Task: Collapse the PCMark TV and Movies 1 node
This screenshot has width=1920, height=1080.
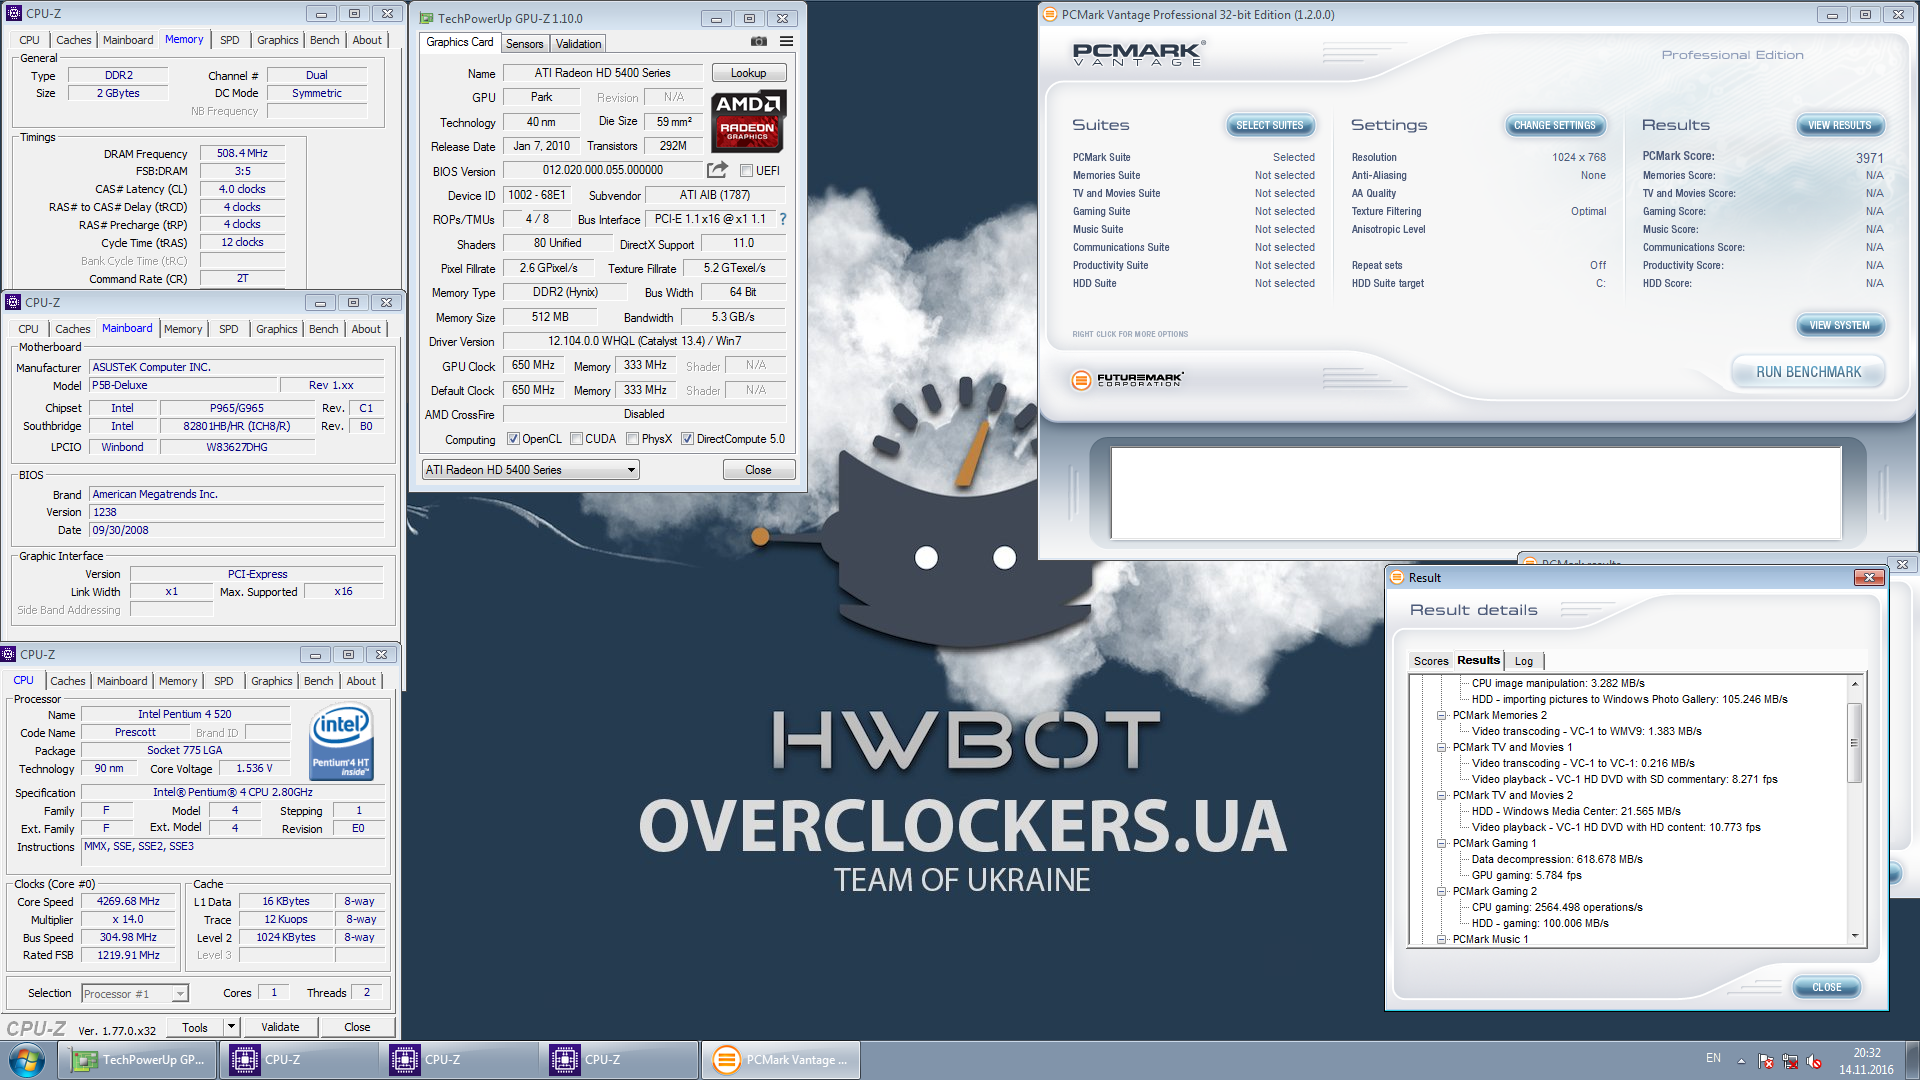Action: tap(1441, 747)
